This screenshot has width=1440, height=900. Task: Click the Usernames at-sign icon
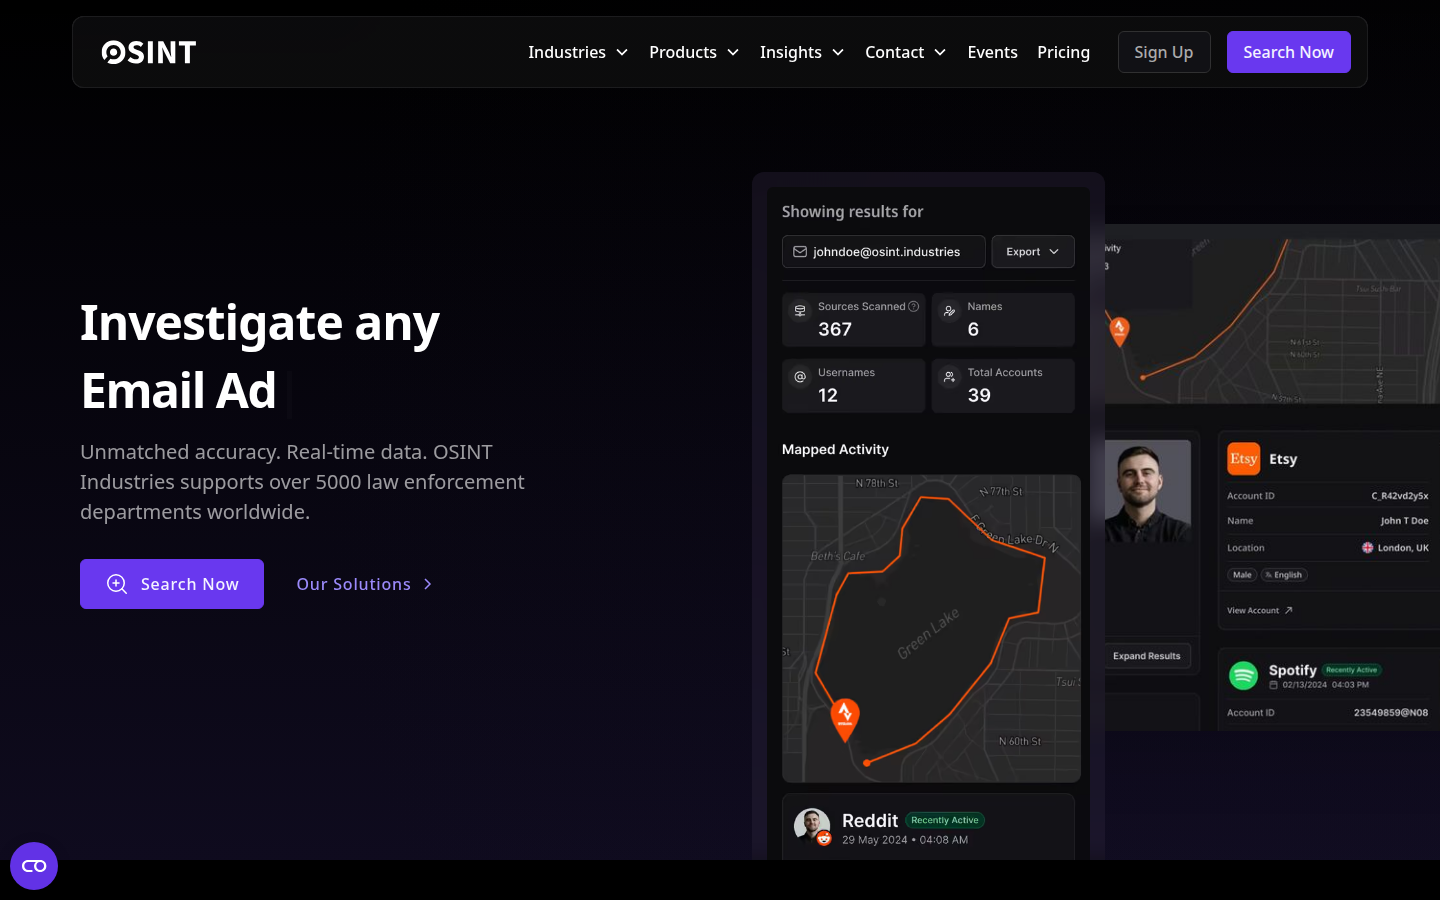point(800,377)
